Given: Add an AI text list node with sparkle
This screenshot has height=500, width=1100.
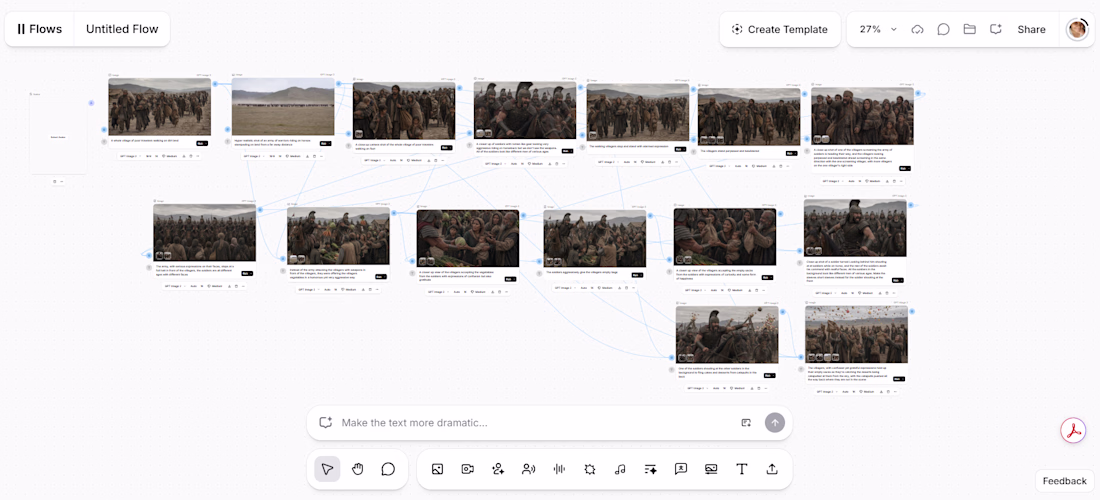Looking at the screenshot, I should pos(650,469).
